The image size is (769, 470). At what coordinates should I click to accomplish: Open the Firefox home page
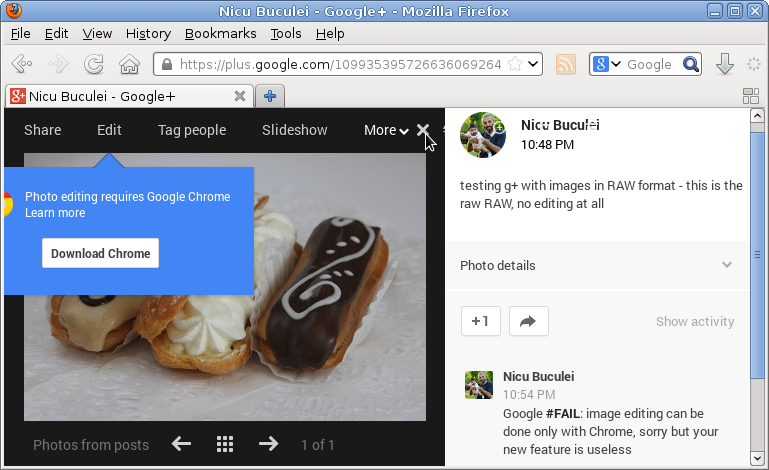129,64
